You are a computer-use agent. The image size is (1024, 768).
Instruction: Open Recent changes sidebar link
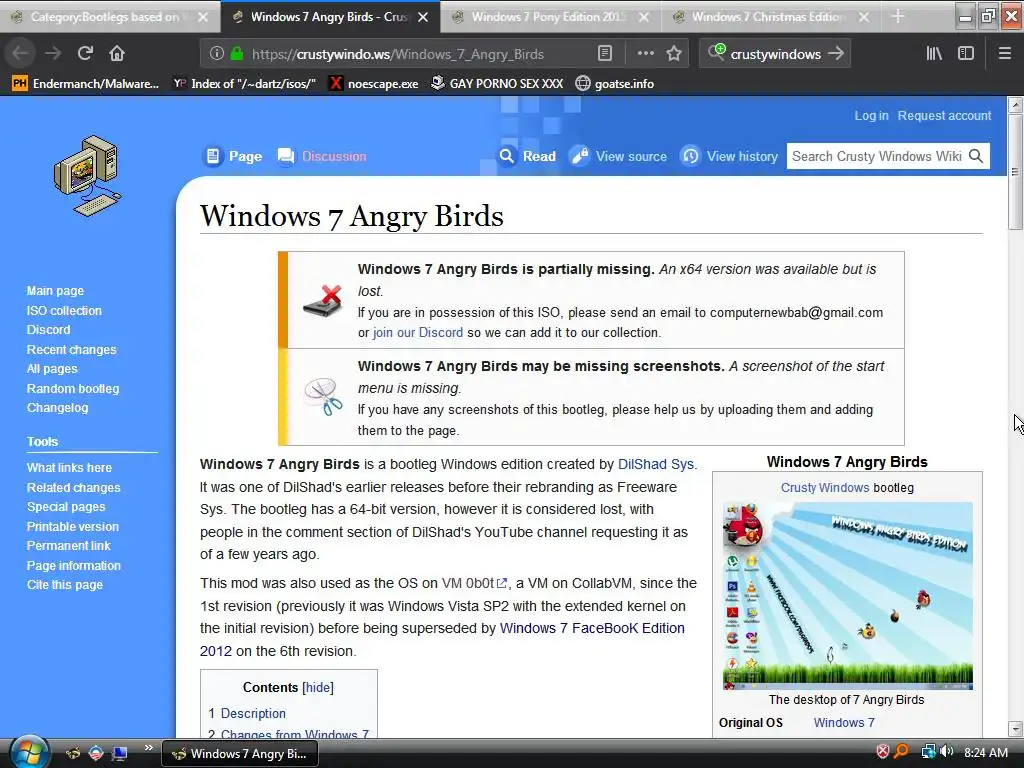[x=71, y=349]
